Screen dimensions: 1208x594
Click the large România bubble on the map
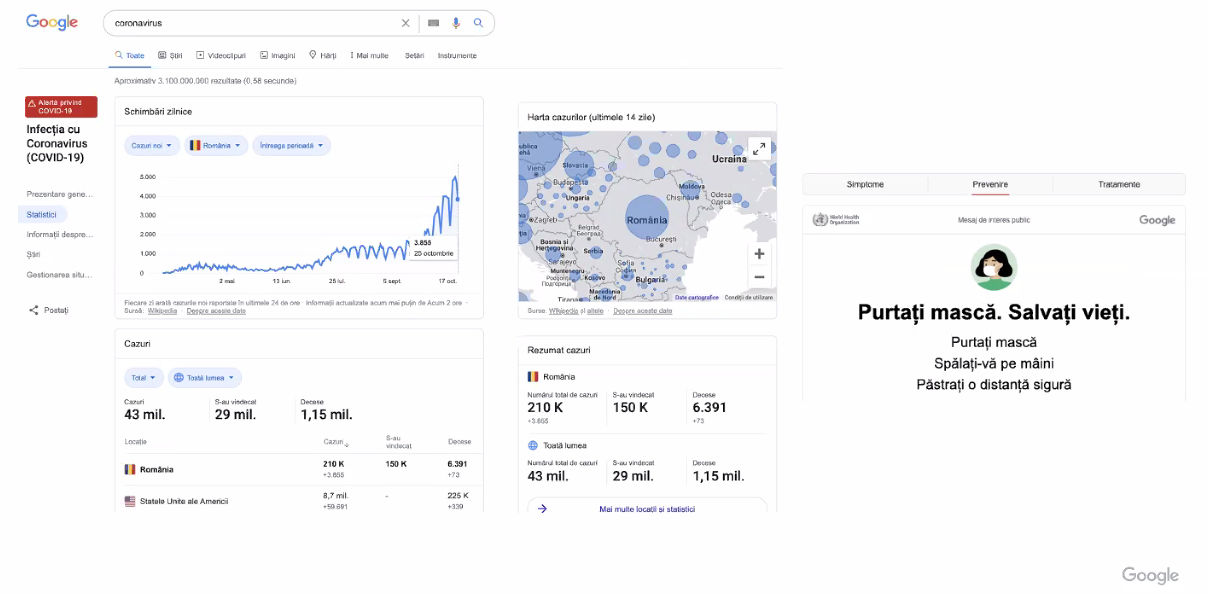(647, 218)
